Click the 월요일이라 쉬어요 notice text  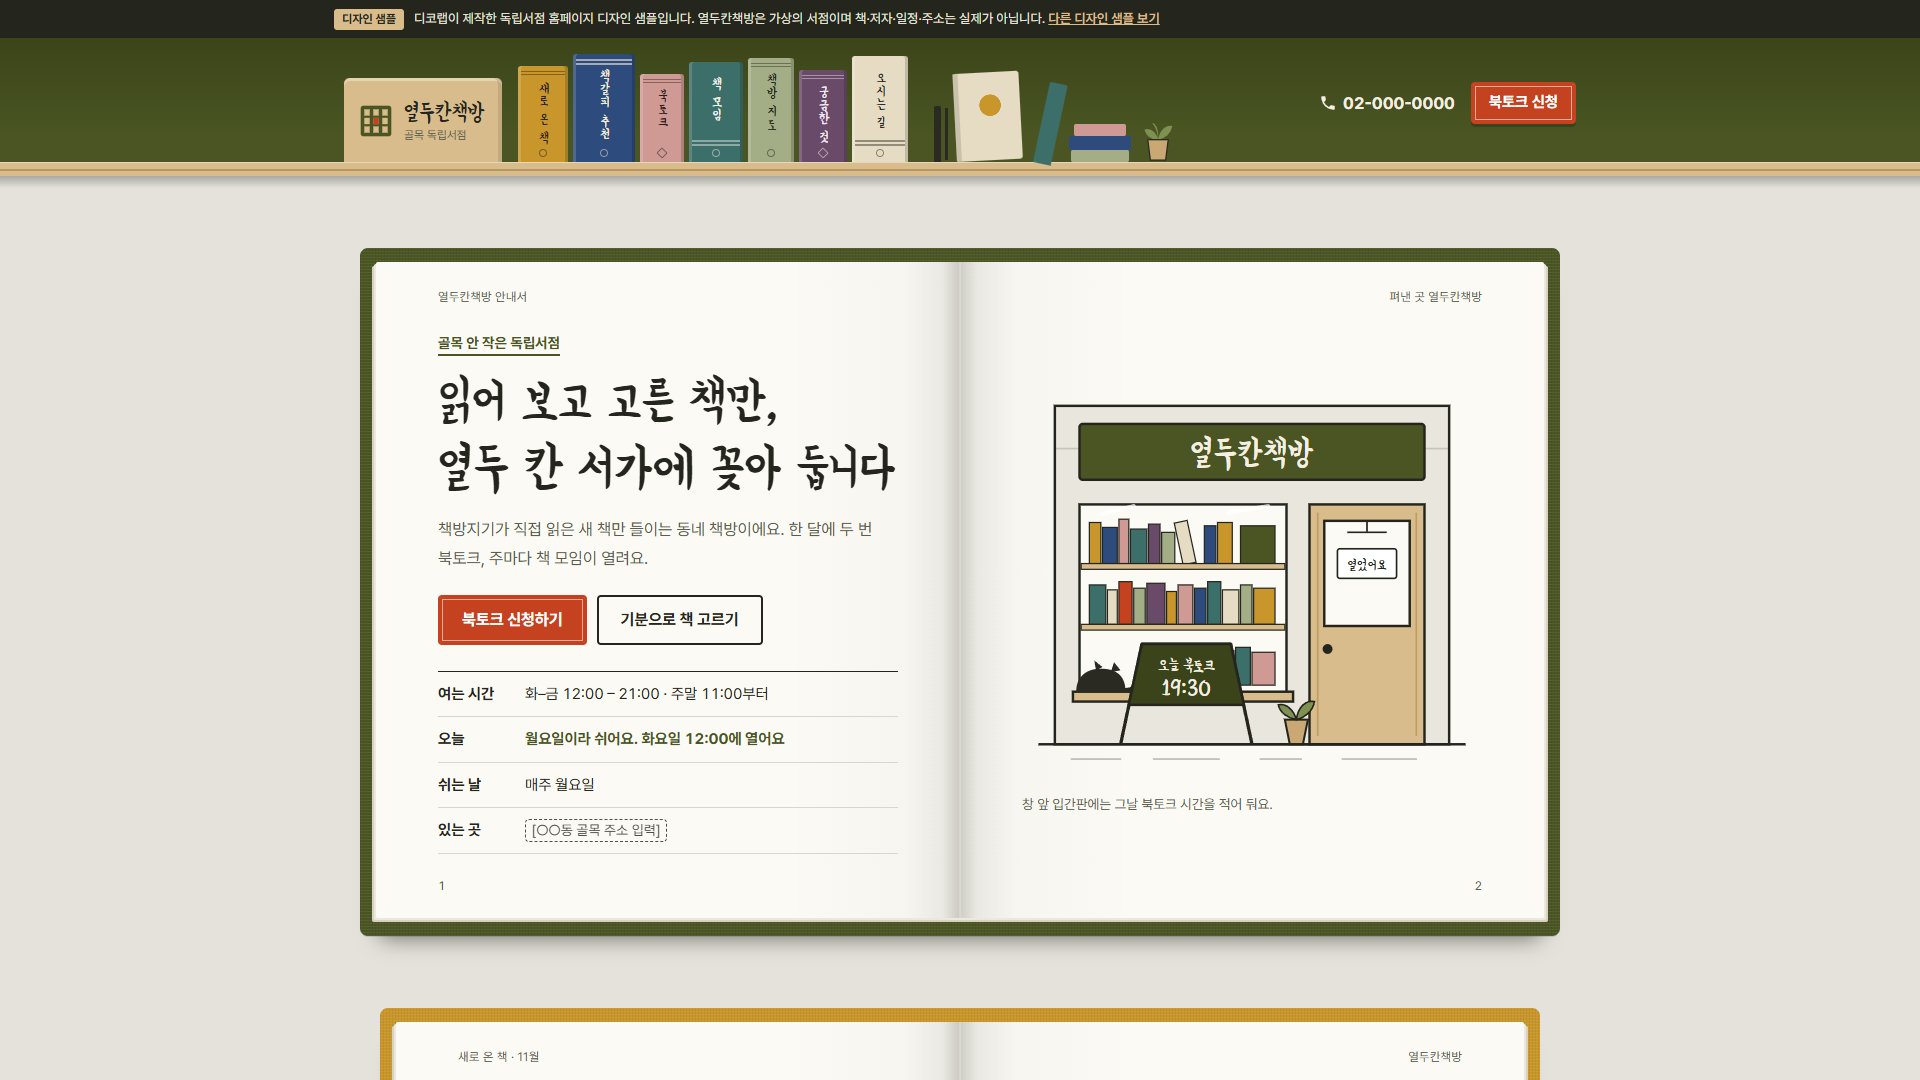pyautogui.click(x=654, y=739)
